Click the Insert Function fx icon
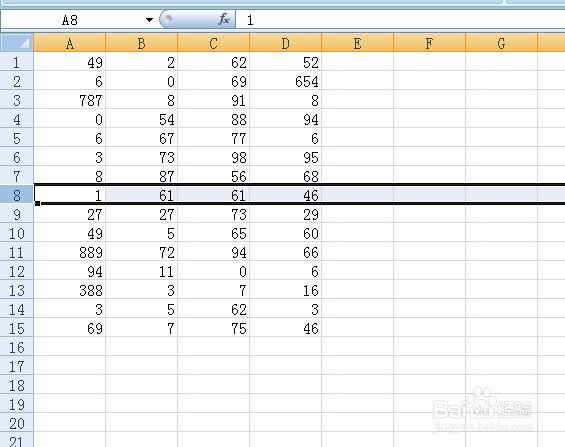 [x=224, y=19]
